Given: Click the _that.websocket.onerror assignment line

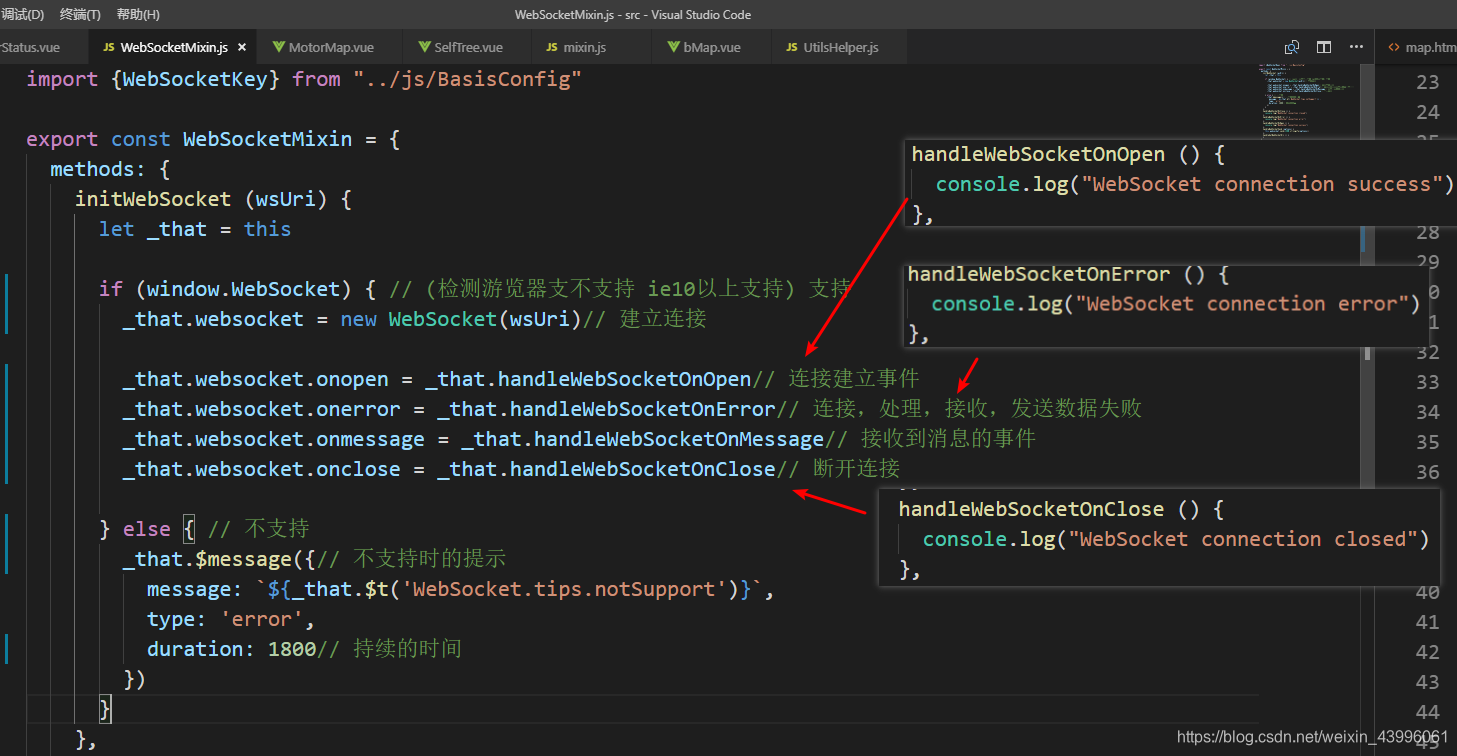Looking at the screenshot, I should tap(632, 409).
